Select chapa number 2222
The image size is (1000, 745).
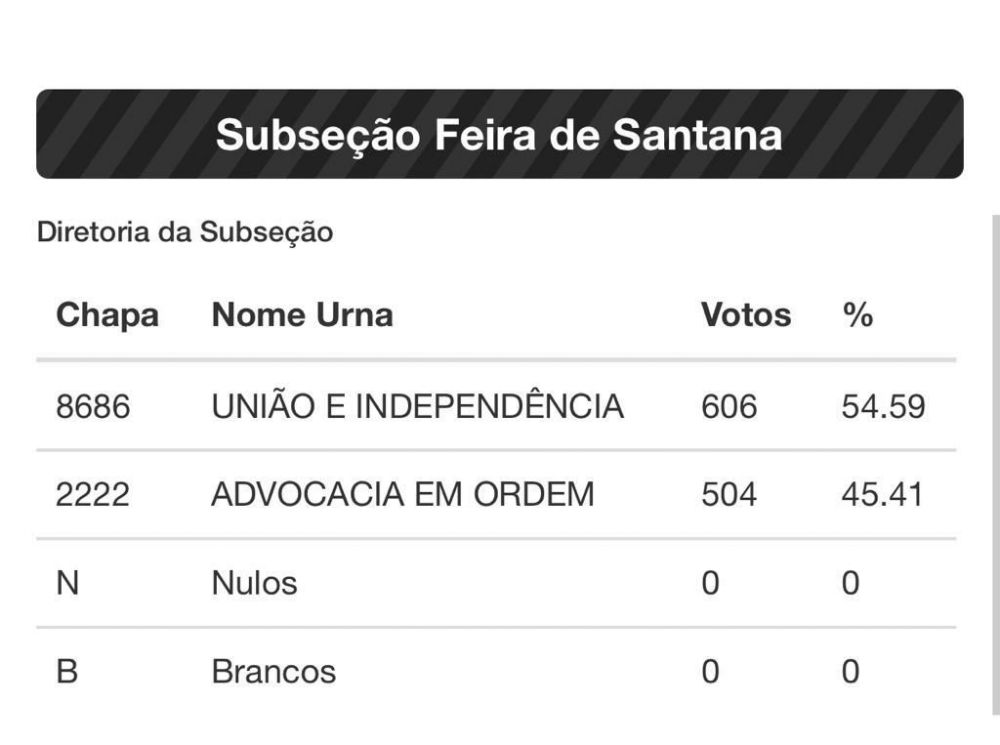[x=93, y=494]
